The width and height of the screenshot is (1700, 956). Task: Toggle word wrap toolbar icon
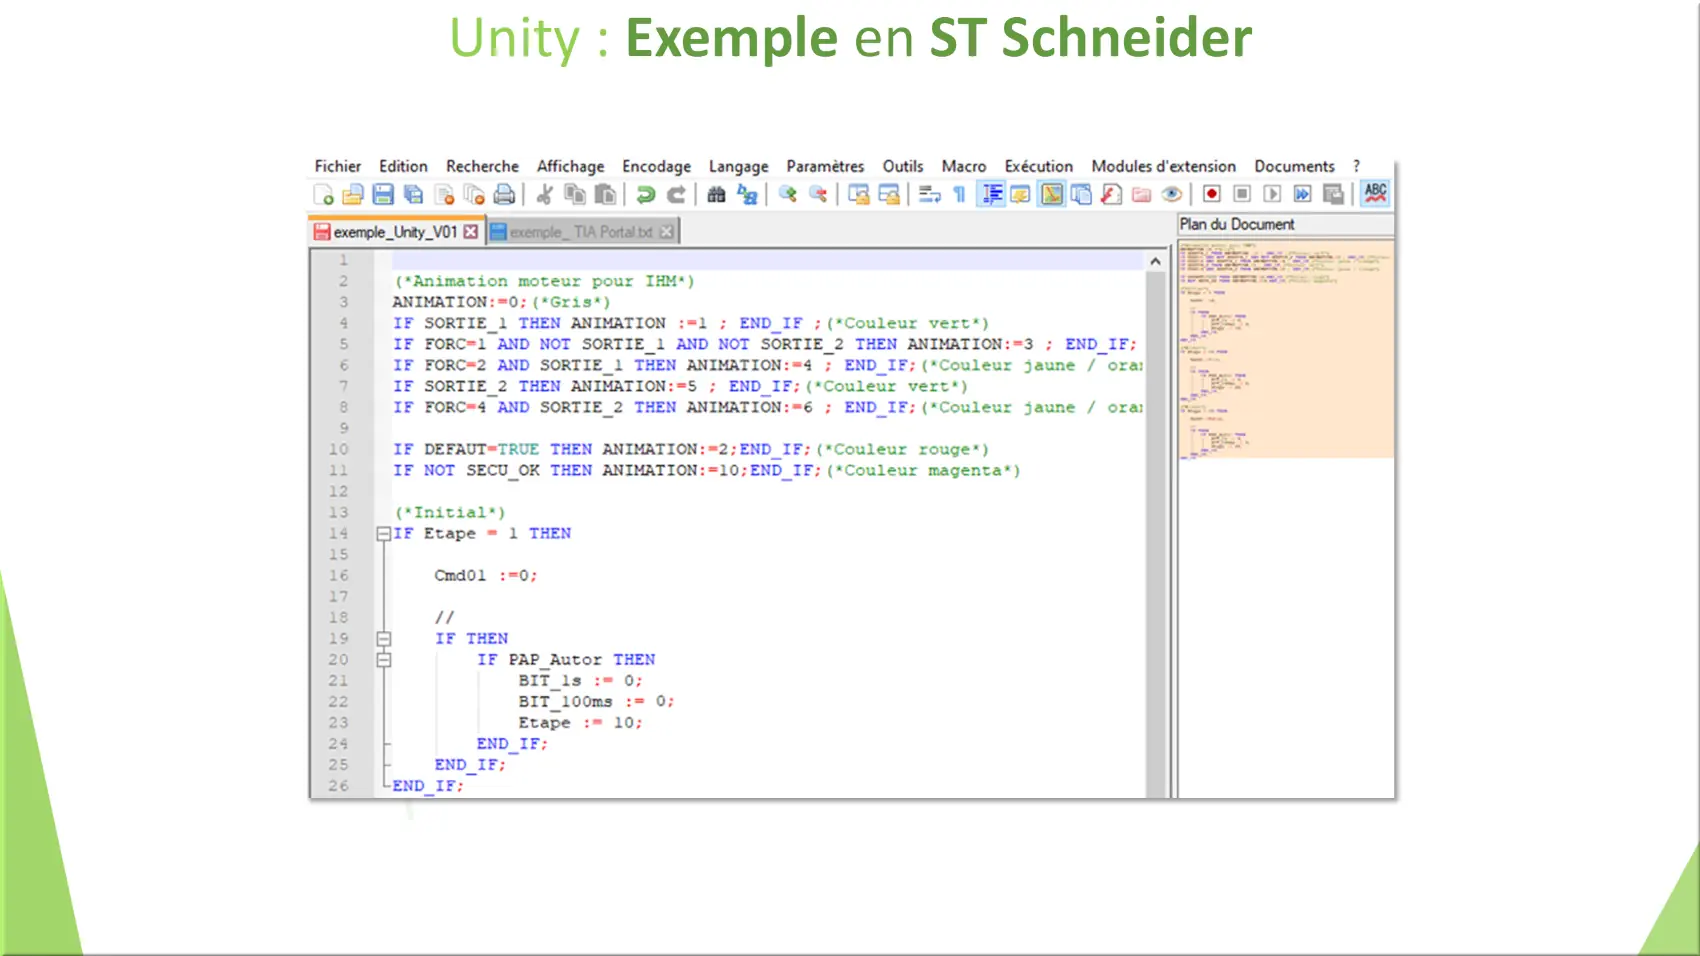[929, 194]
